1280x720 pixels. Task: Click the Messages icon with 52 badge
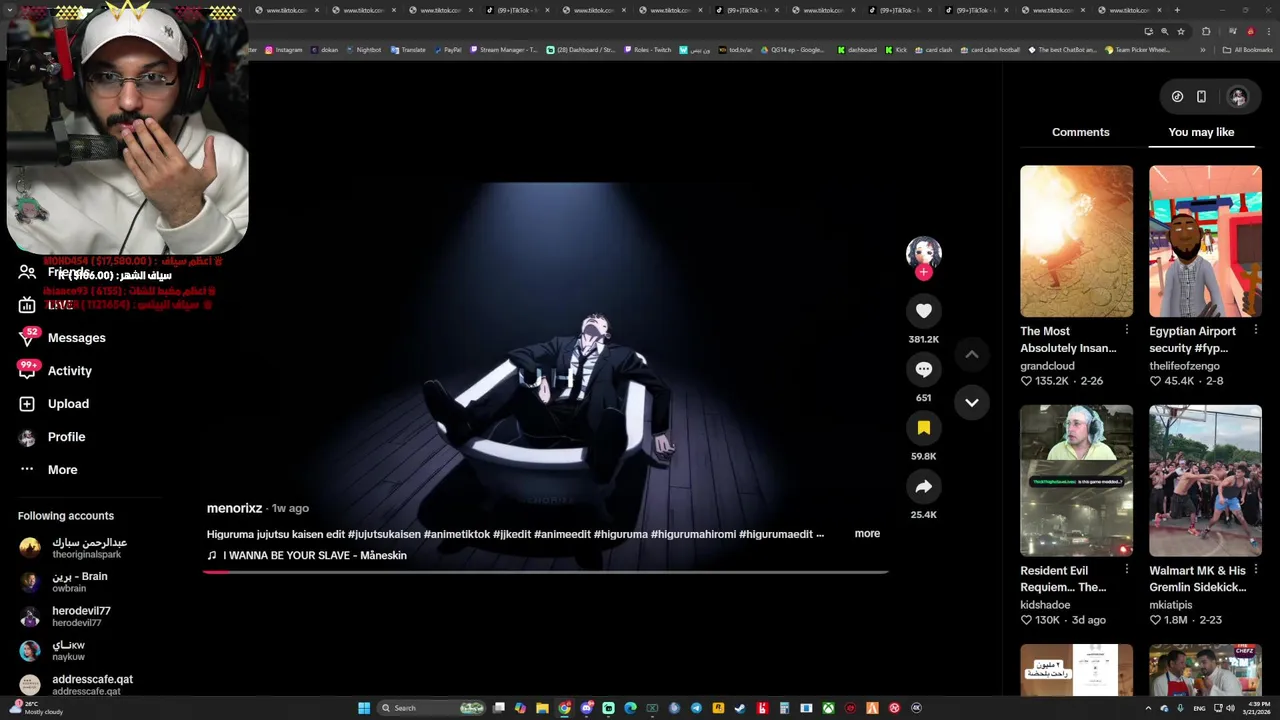tap(27, 338)
